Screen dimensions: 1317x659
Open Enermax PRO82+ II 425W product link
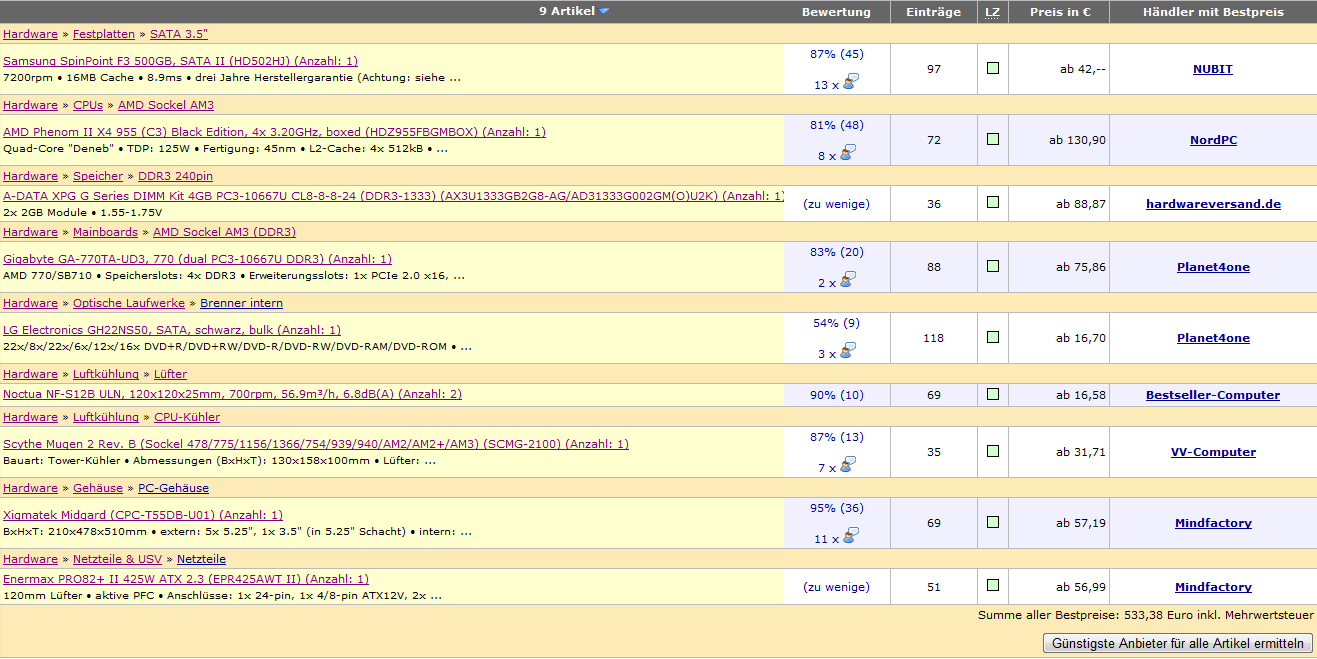coord(186,579)
